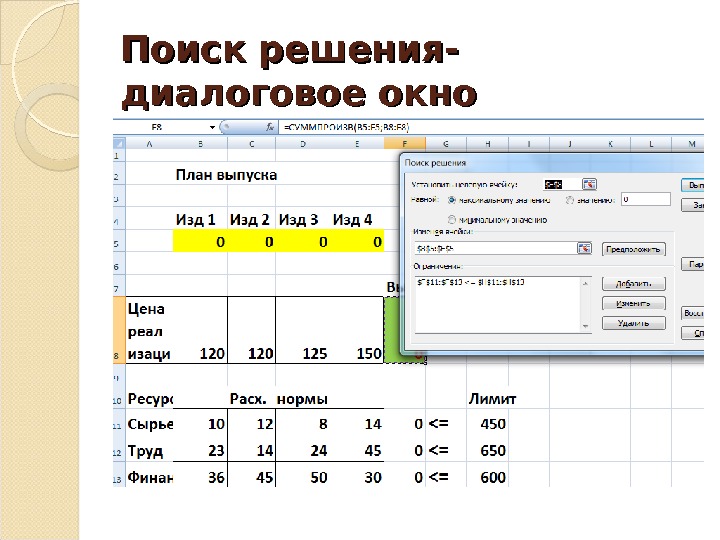Select the 'Изд 1' header cell
Screen dimensions: 720x540
[x=200, y=219]
